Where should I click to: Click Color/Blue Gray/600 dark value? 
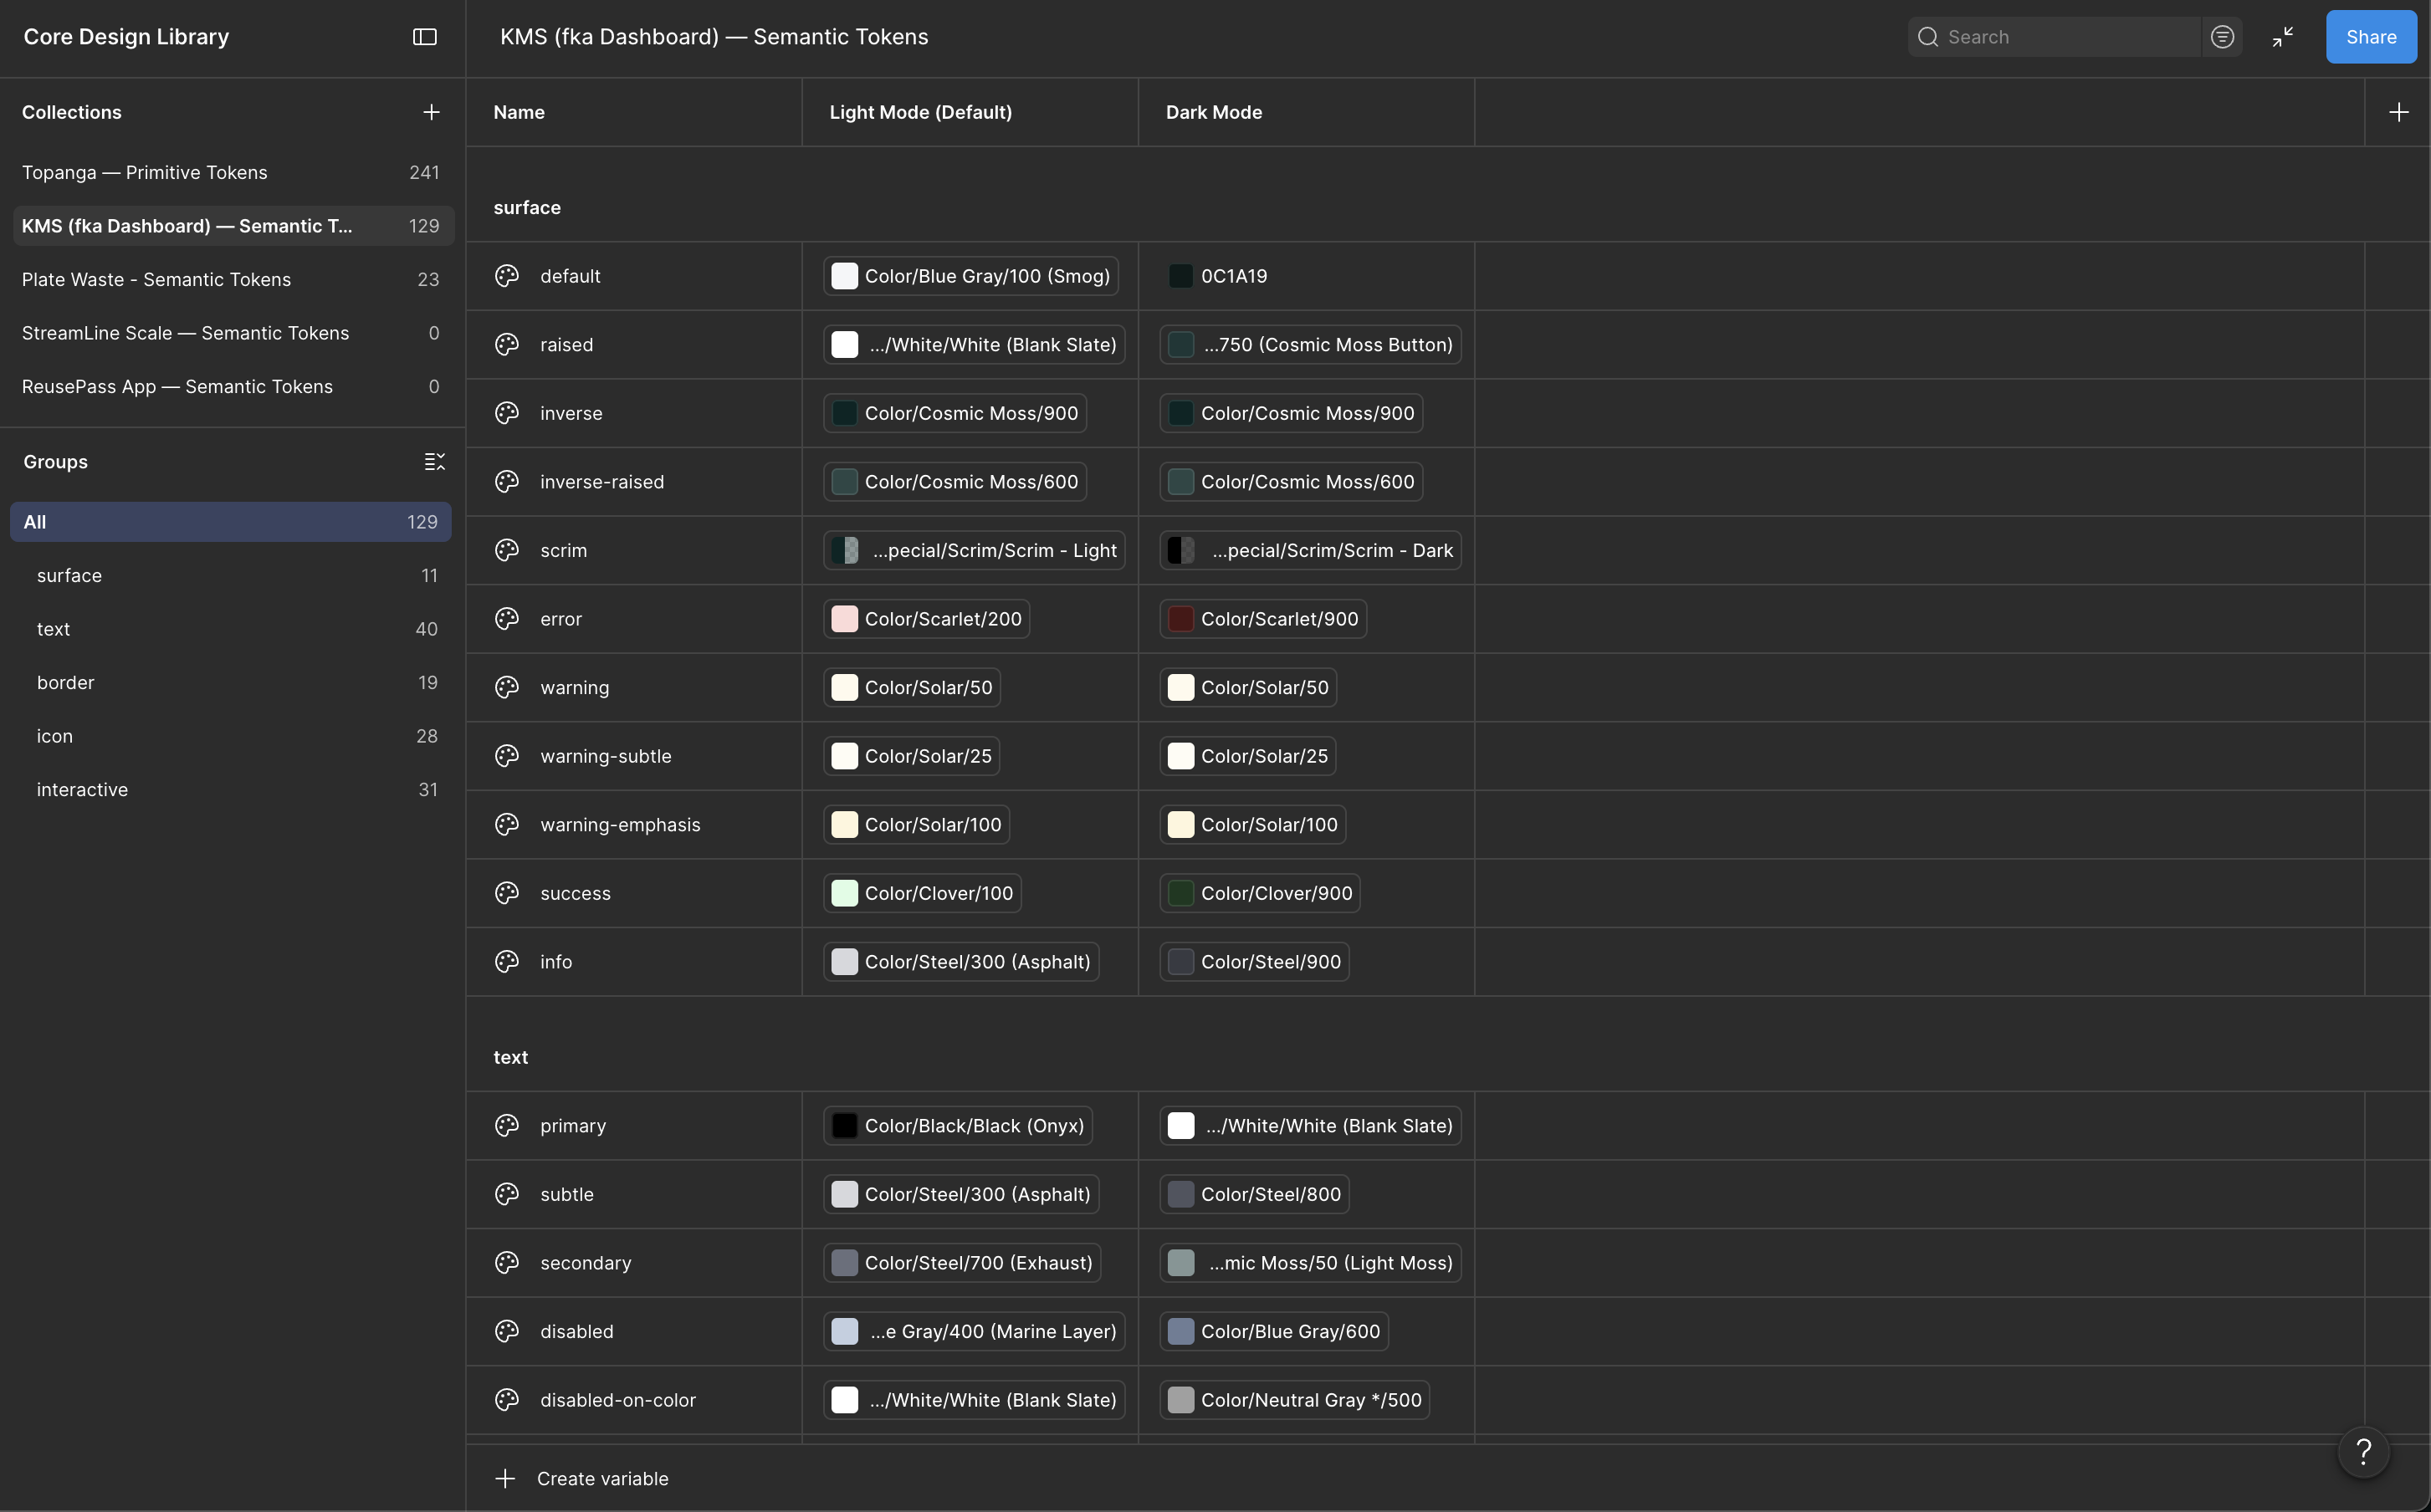(1274, 1332)
